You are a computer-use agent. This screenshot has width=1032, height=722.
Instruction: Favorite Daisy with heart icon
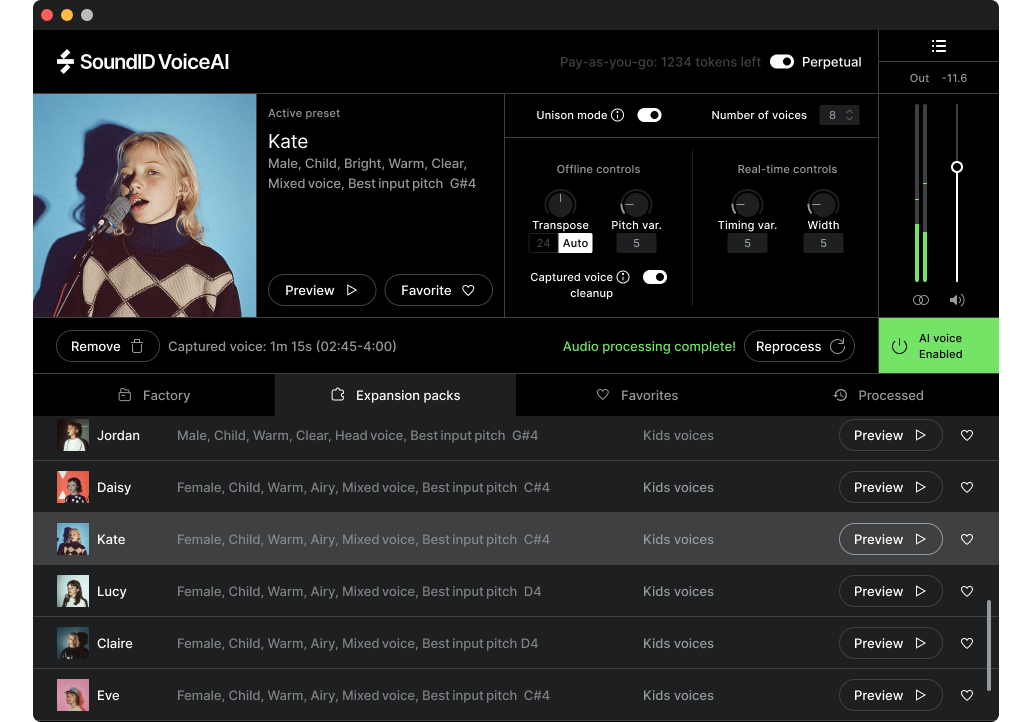click(967, 487)
